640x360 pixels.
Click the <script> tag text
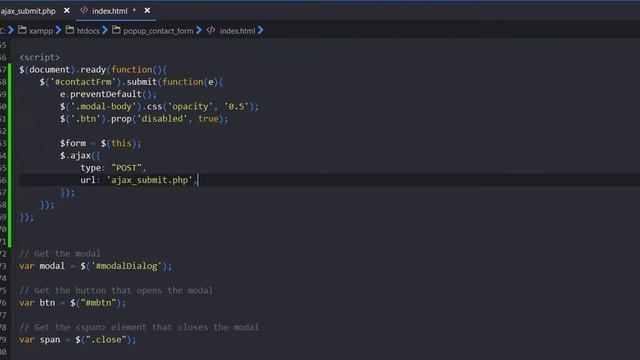click(x=40, y=58)
